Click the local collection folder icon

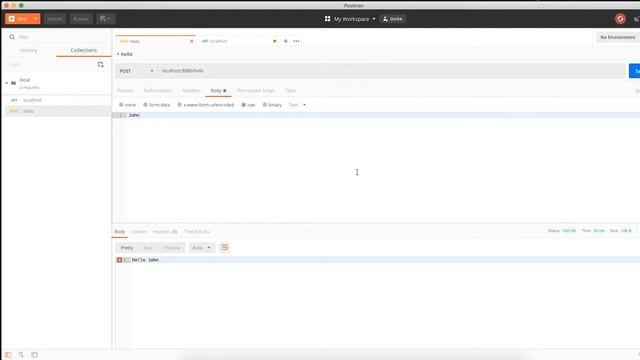(x=13, y=83)
